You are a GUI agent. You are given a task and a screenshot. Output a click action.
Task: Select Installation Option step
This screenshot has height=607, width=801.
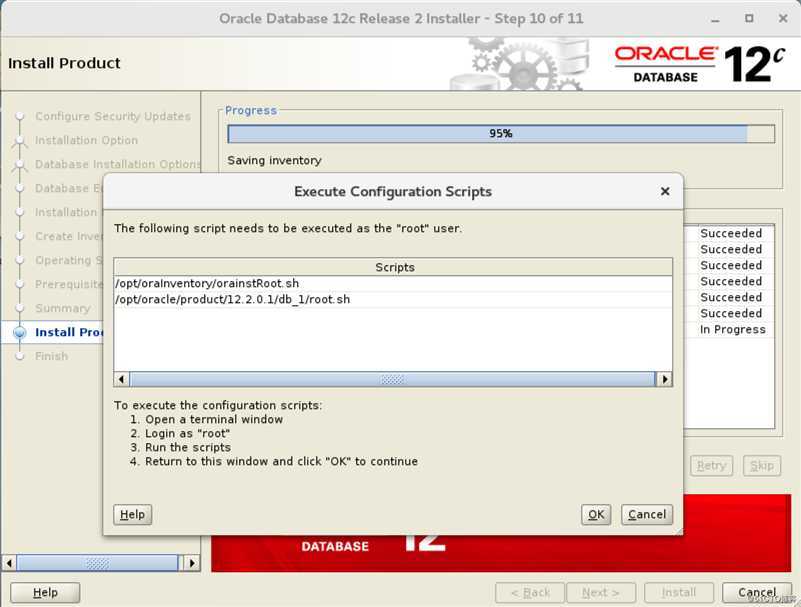86,140
